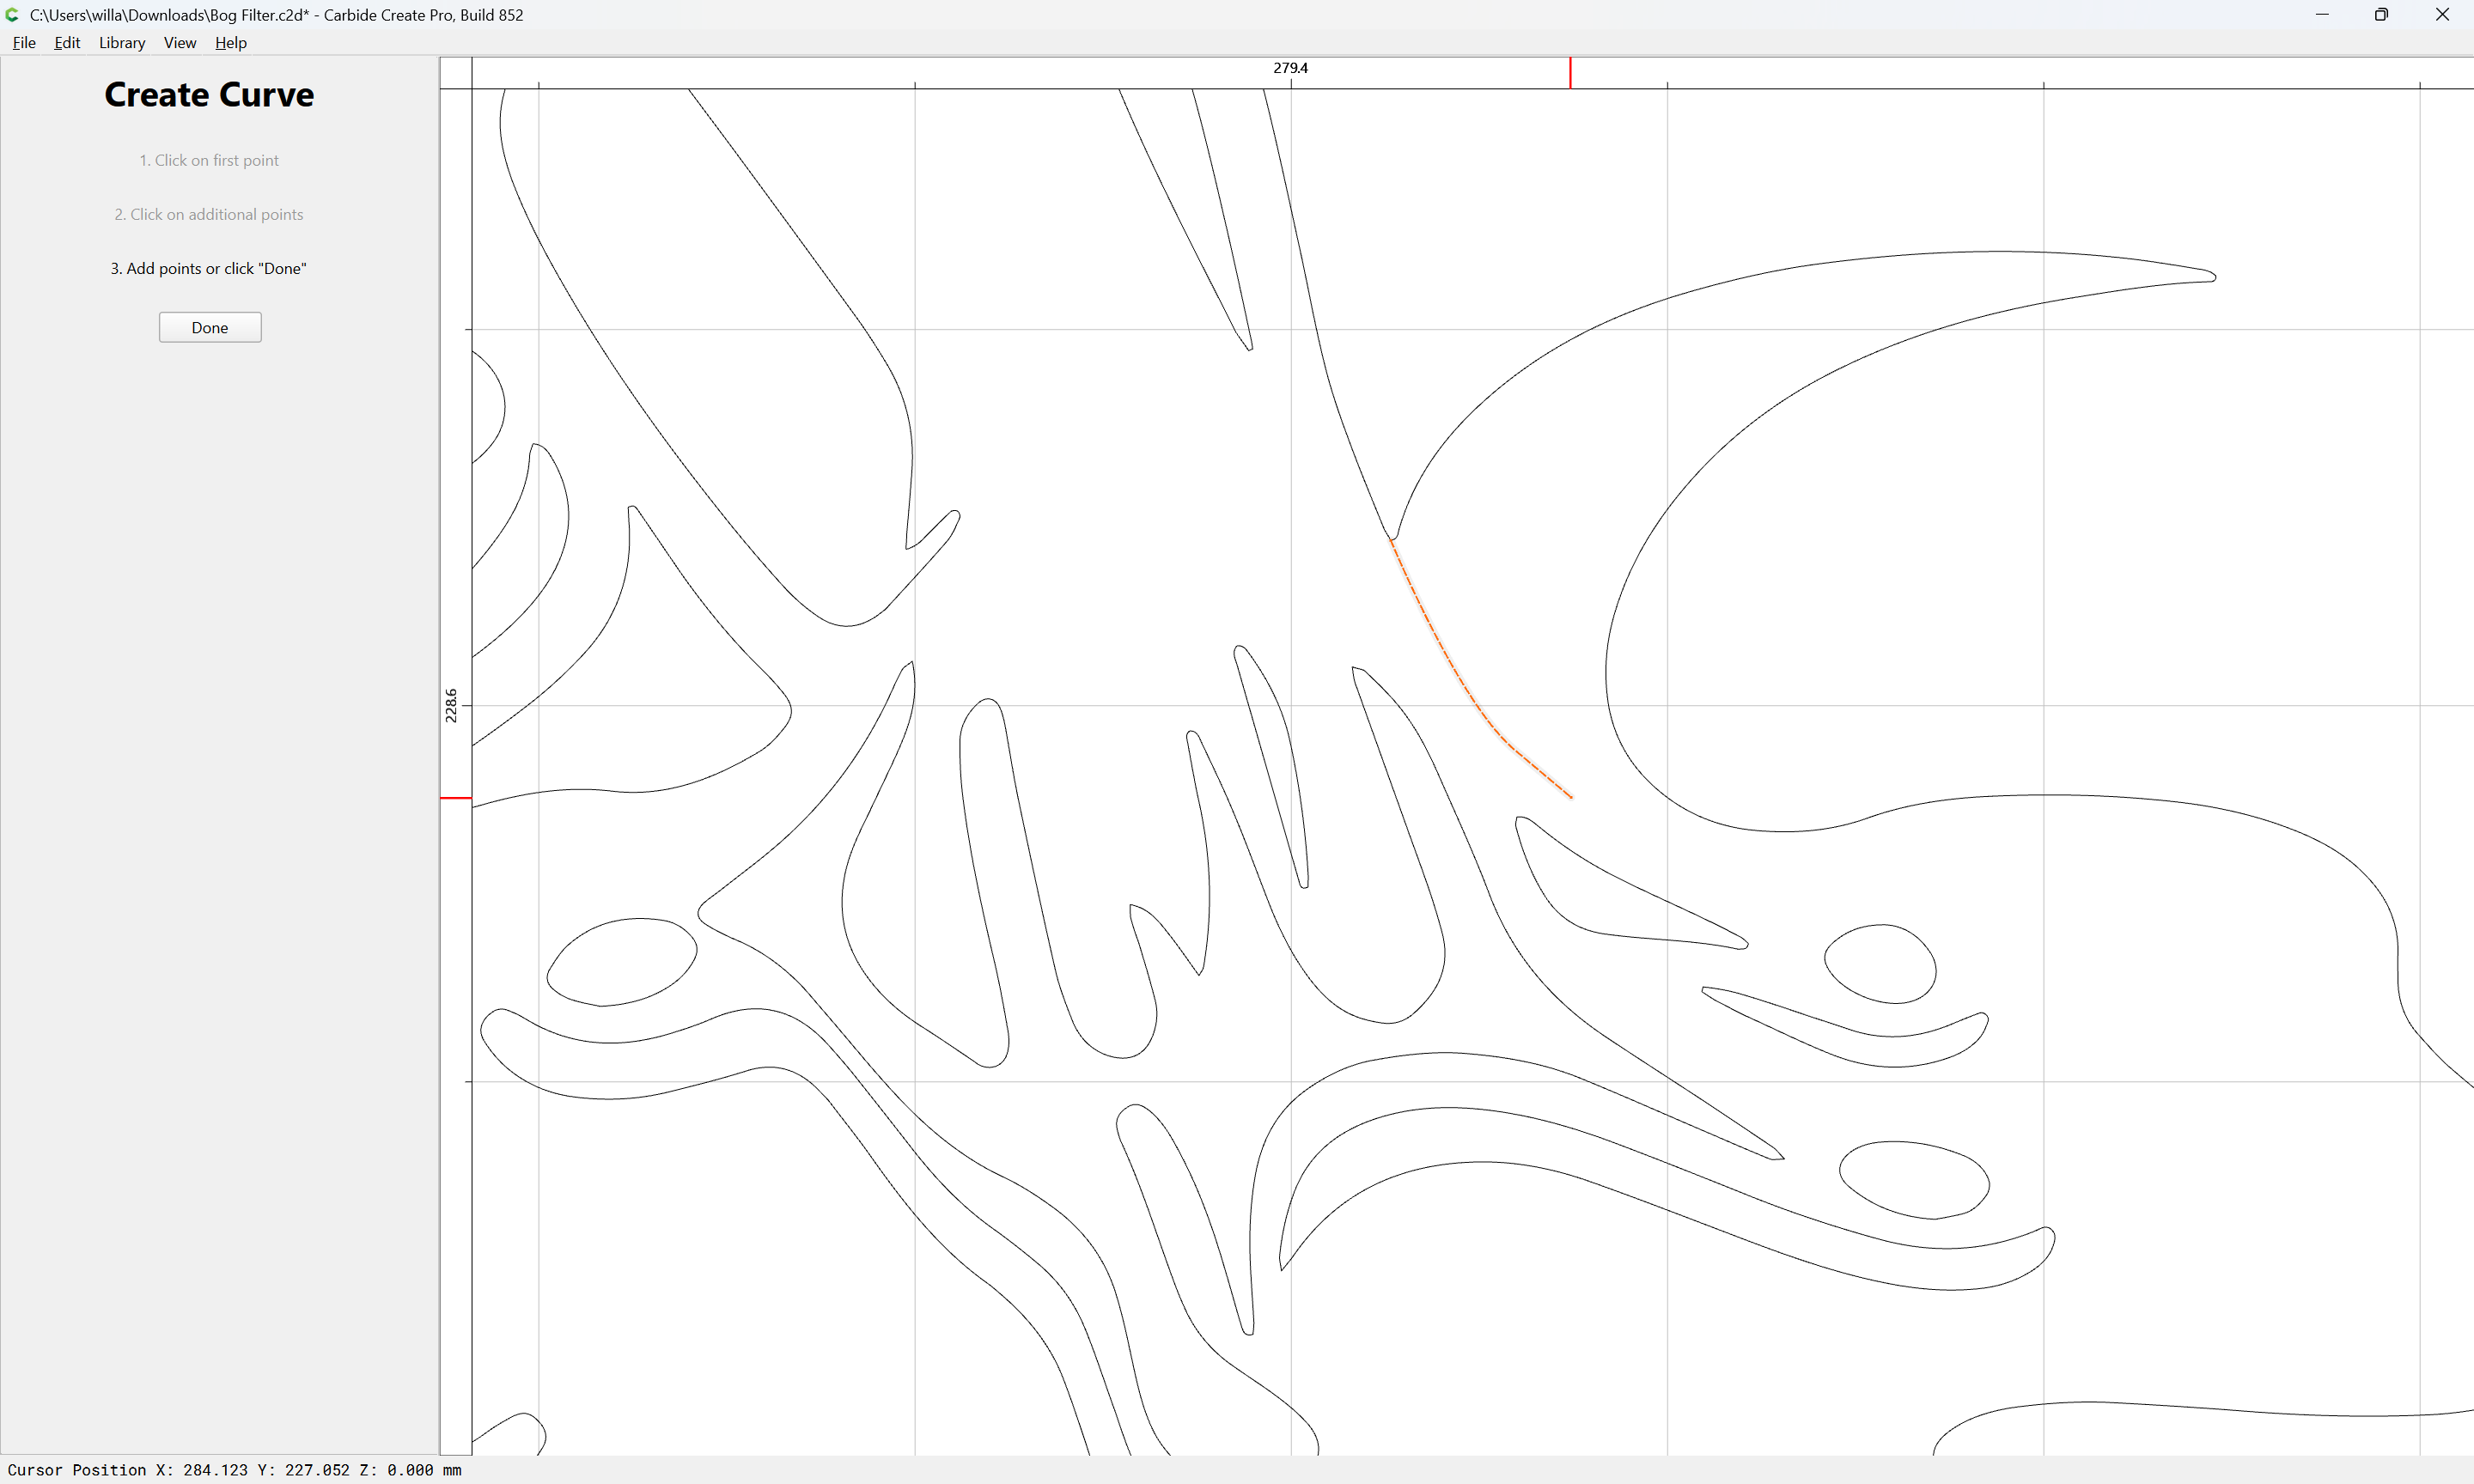This screenshot has width=2474, height=1484.
Task: Click the 228.6 label on vertical ruler
Action: coord(451,705)
